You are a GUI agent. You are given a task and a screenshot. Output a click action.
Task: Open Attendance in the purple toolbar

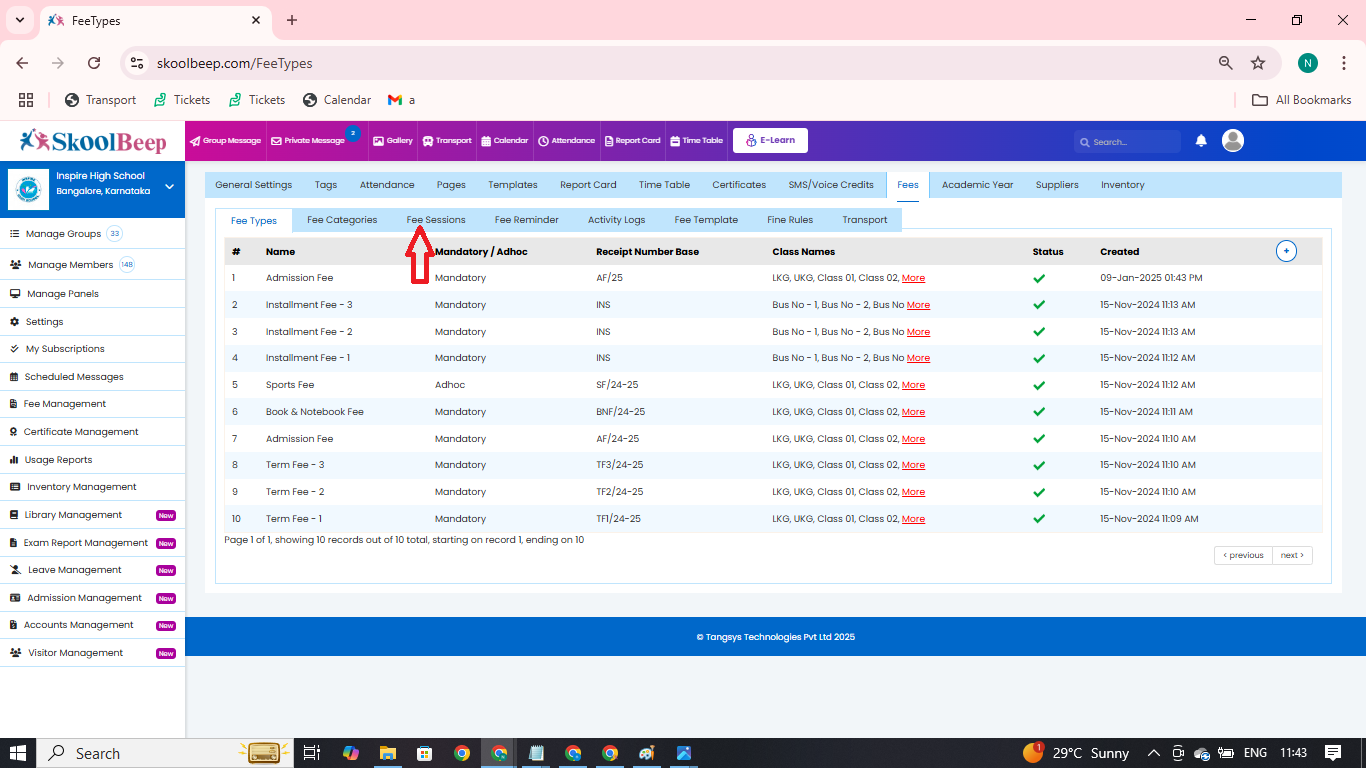566,141
